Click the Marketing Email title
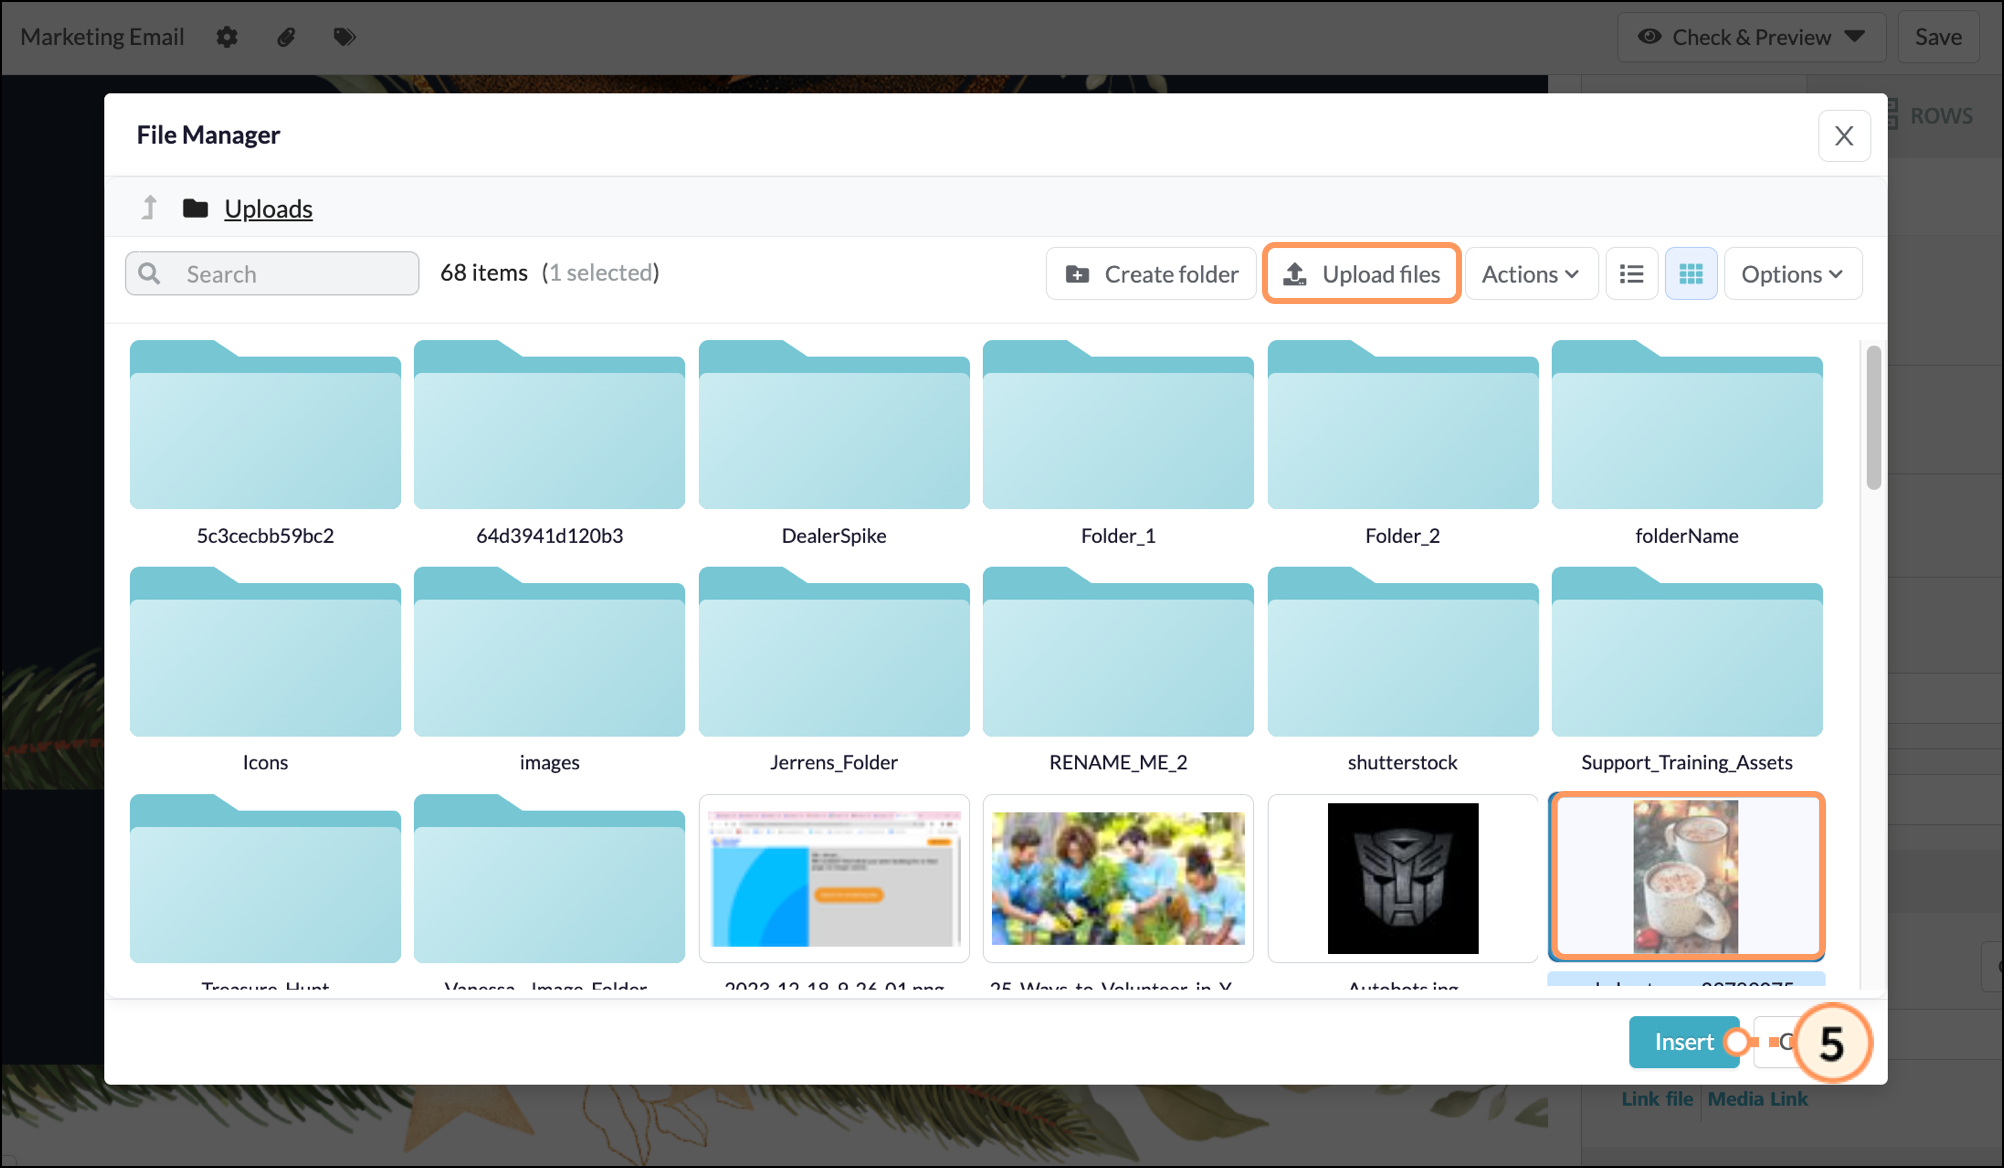 (102, 37)
